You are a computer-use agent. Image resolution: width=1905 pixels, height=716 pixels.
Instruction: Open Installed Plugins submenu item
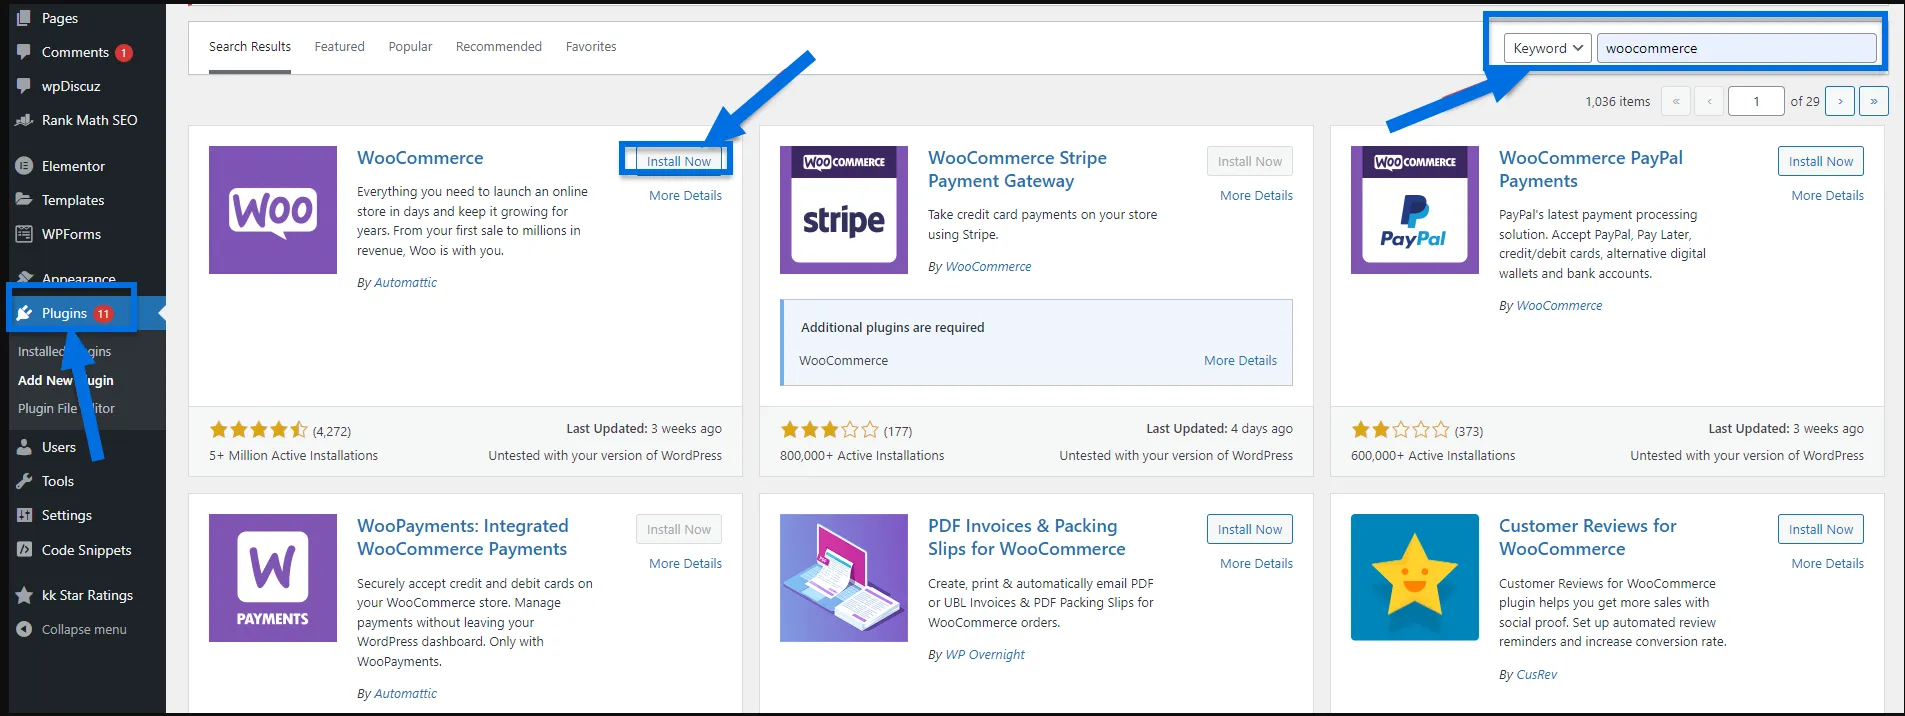coord(64,351)
